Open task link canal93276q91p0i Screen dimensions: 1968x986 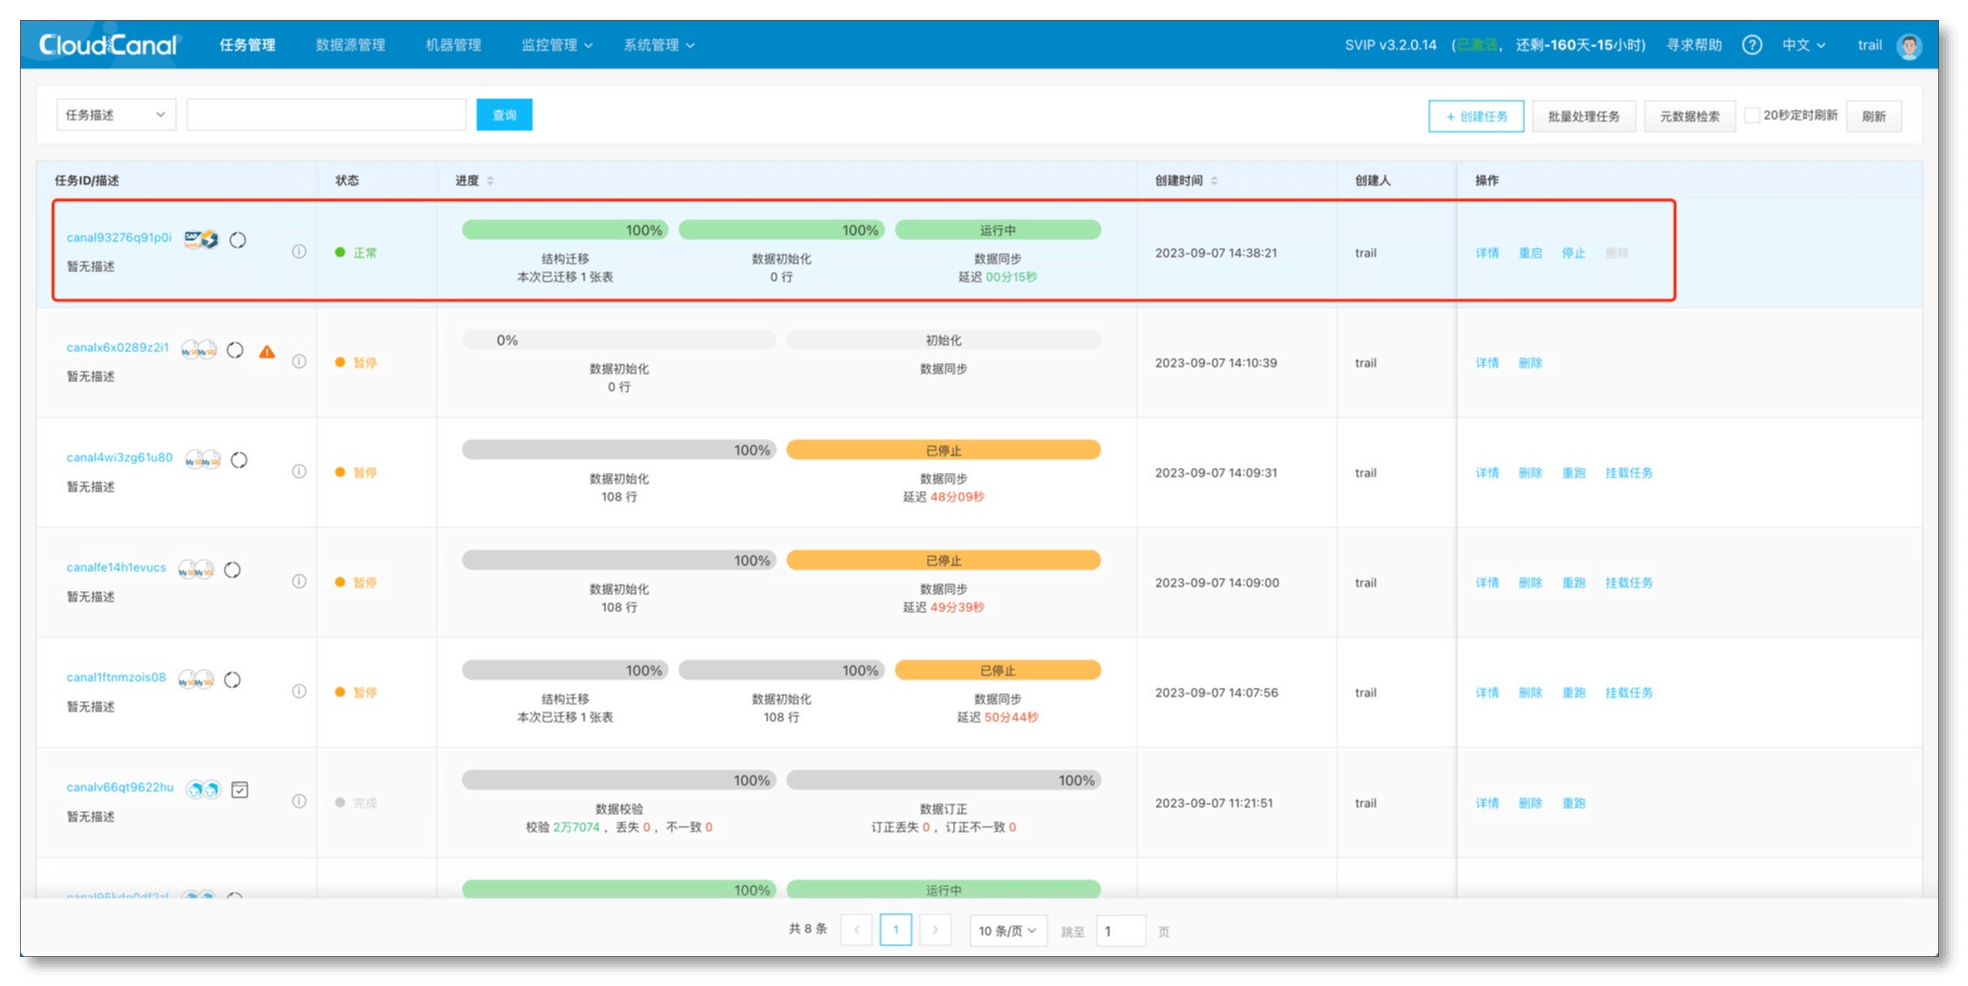click(119, 238)
